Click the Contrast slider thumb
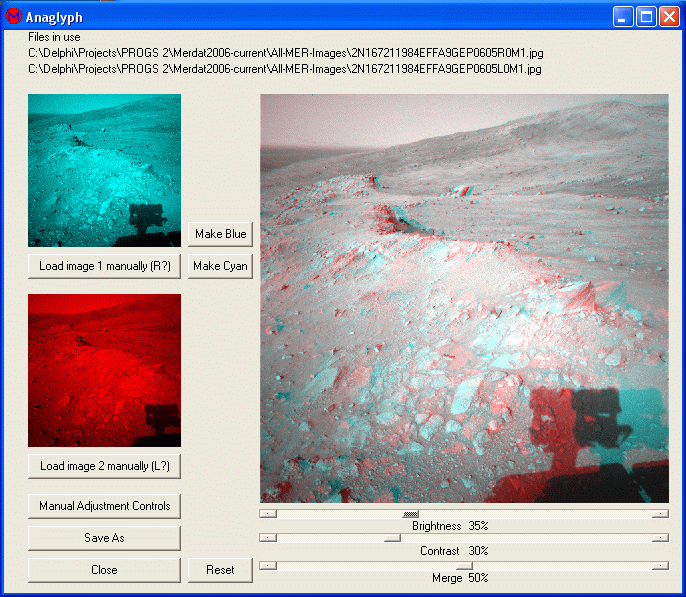The image size is (686, 597). point(392,538)
